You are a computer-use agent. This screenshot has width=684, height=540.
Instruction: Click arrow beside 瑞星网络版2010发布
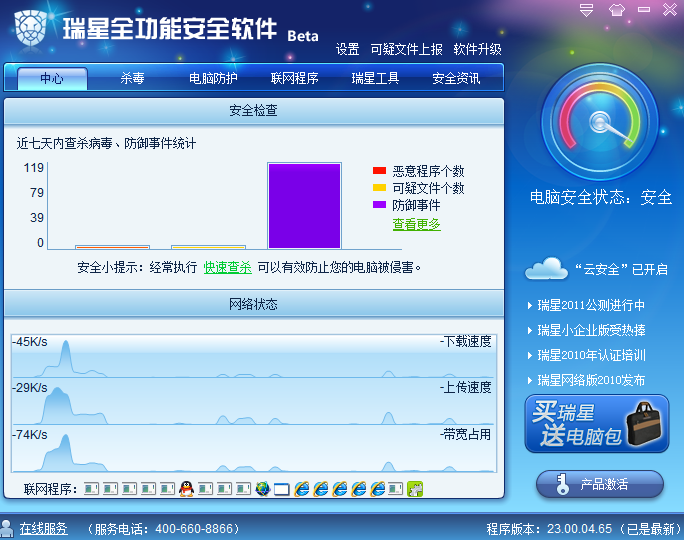[x=530, y=381]
